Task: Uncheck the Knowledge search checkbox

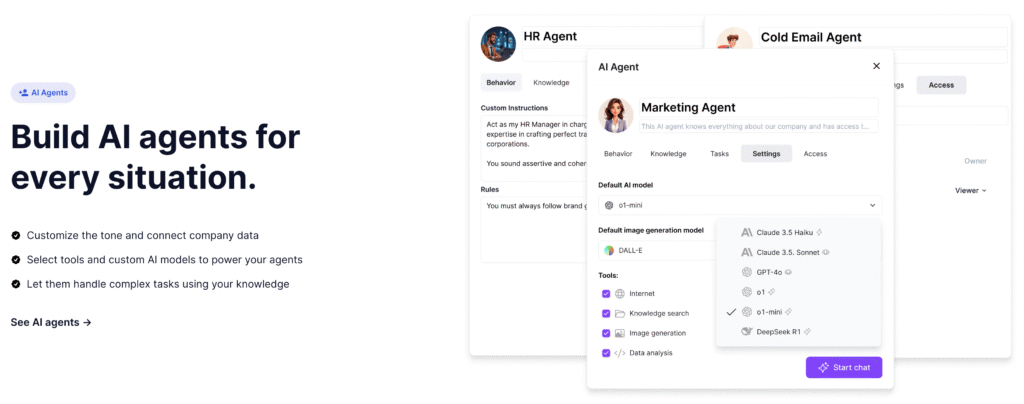Action: pos(606,313)
